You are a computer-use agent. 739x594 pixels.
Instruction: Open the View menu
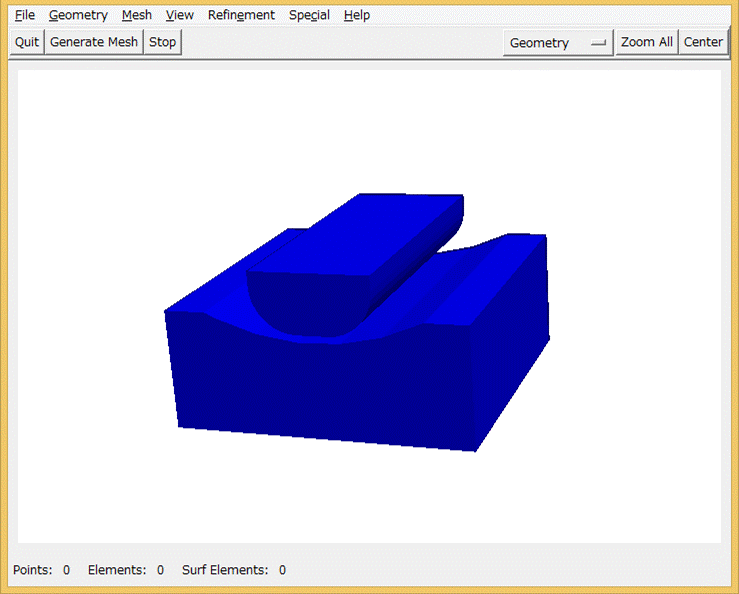[180, 15]
